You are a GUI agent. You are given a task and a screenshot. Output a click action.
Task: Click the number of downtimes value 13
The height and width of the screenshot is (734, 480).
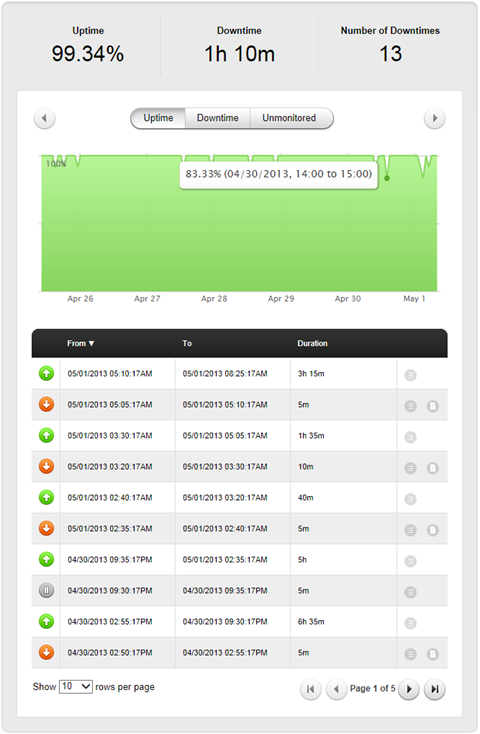click(x=391, y=53)
